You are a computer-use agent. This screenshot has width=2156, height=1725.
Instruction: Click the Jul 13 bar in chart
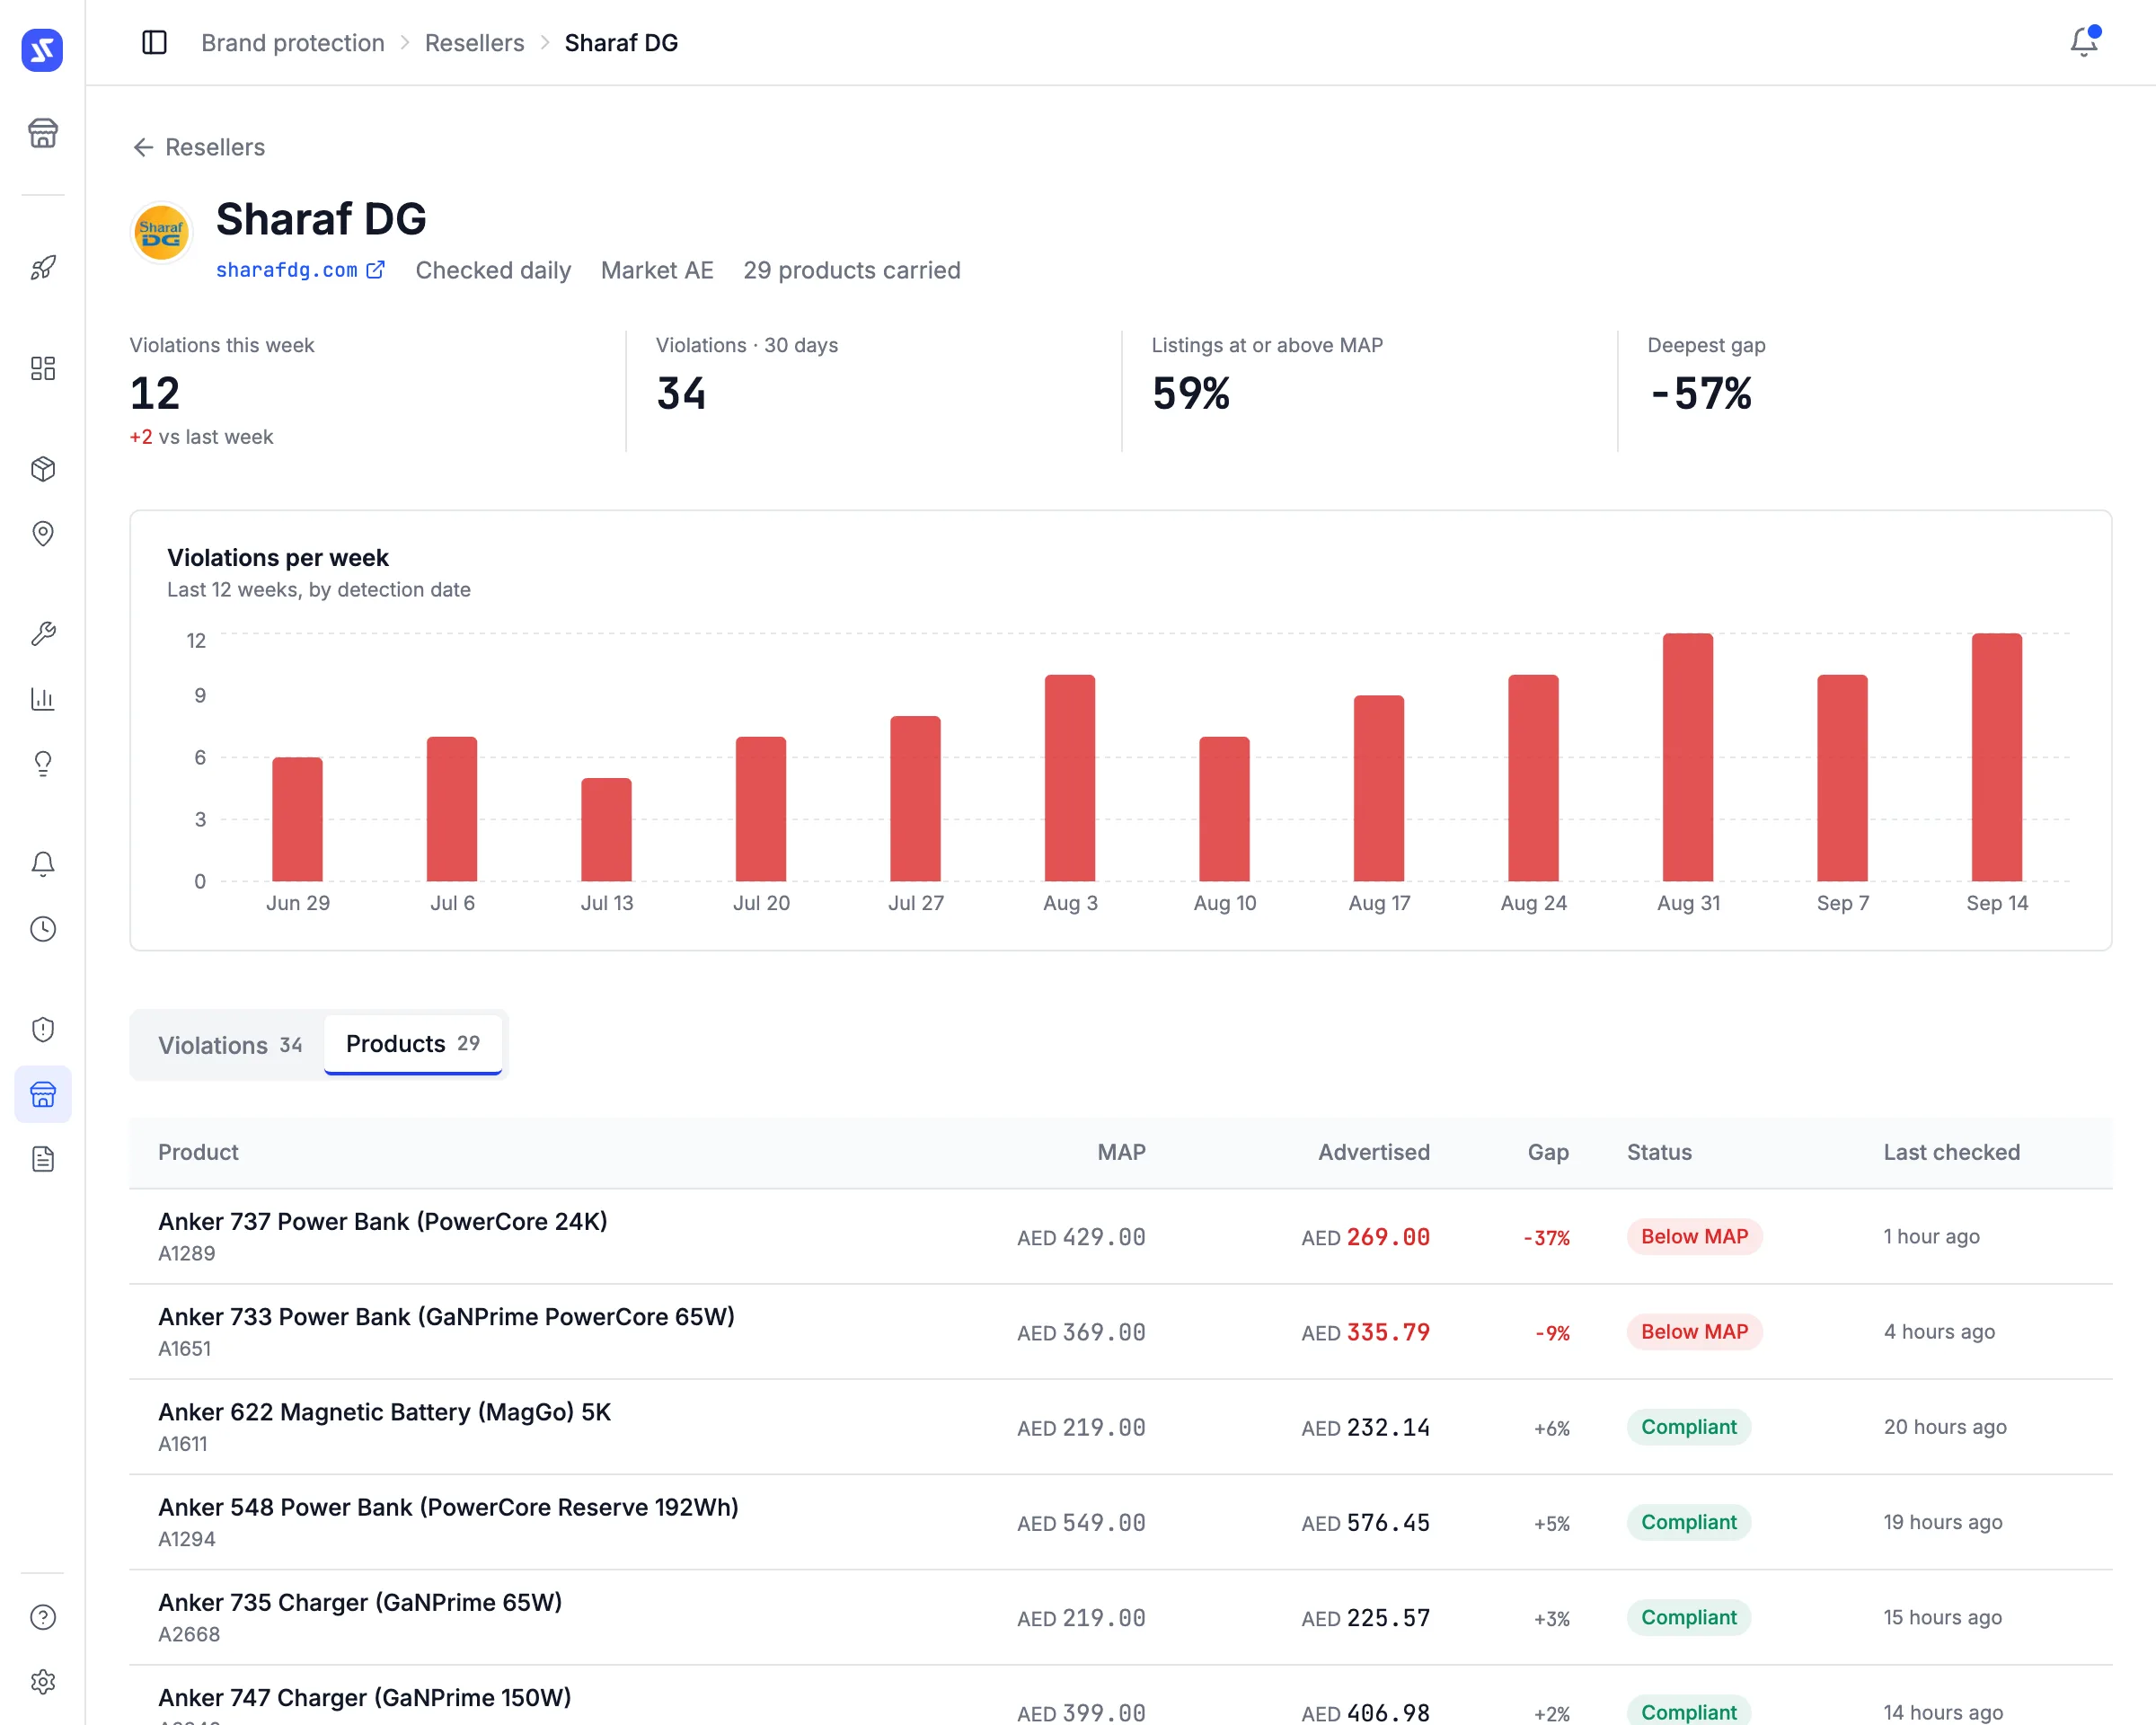pos(606,829)
